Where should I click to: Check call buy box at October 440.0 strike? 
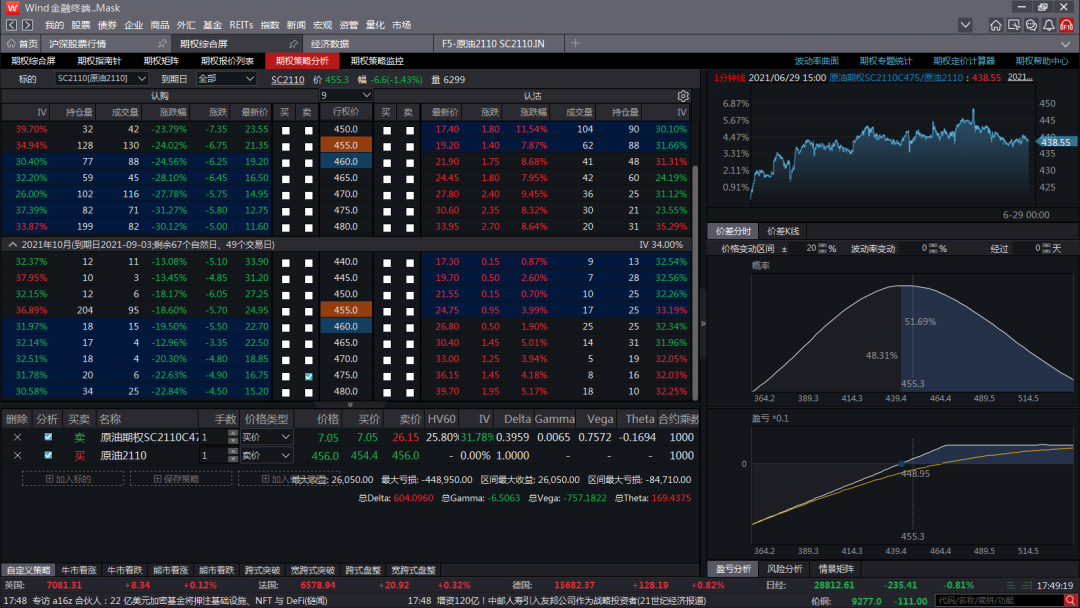point(286,262)
